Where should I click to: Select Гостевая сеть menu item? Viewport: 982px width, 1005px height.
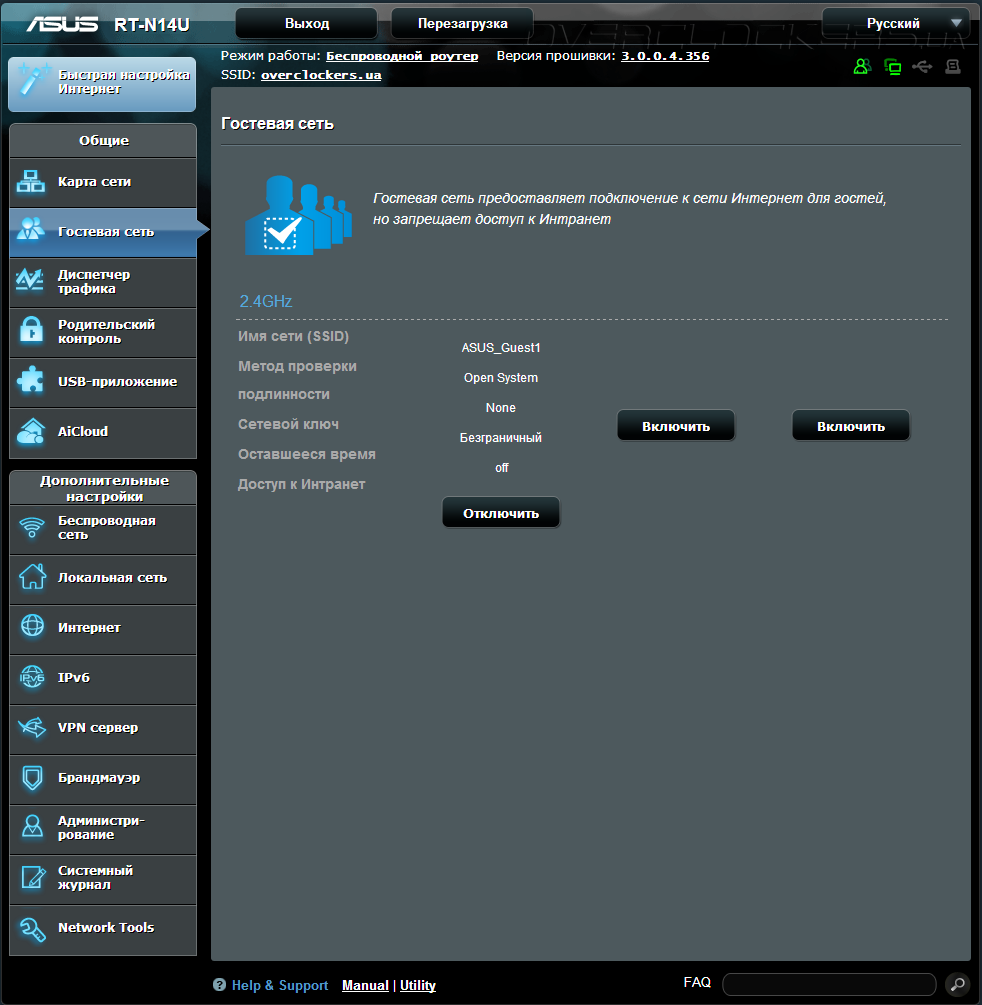[103, 232]
